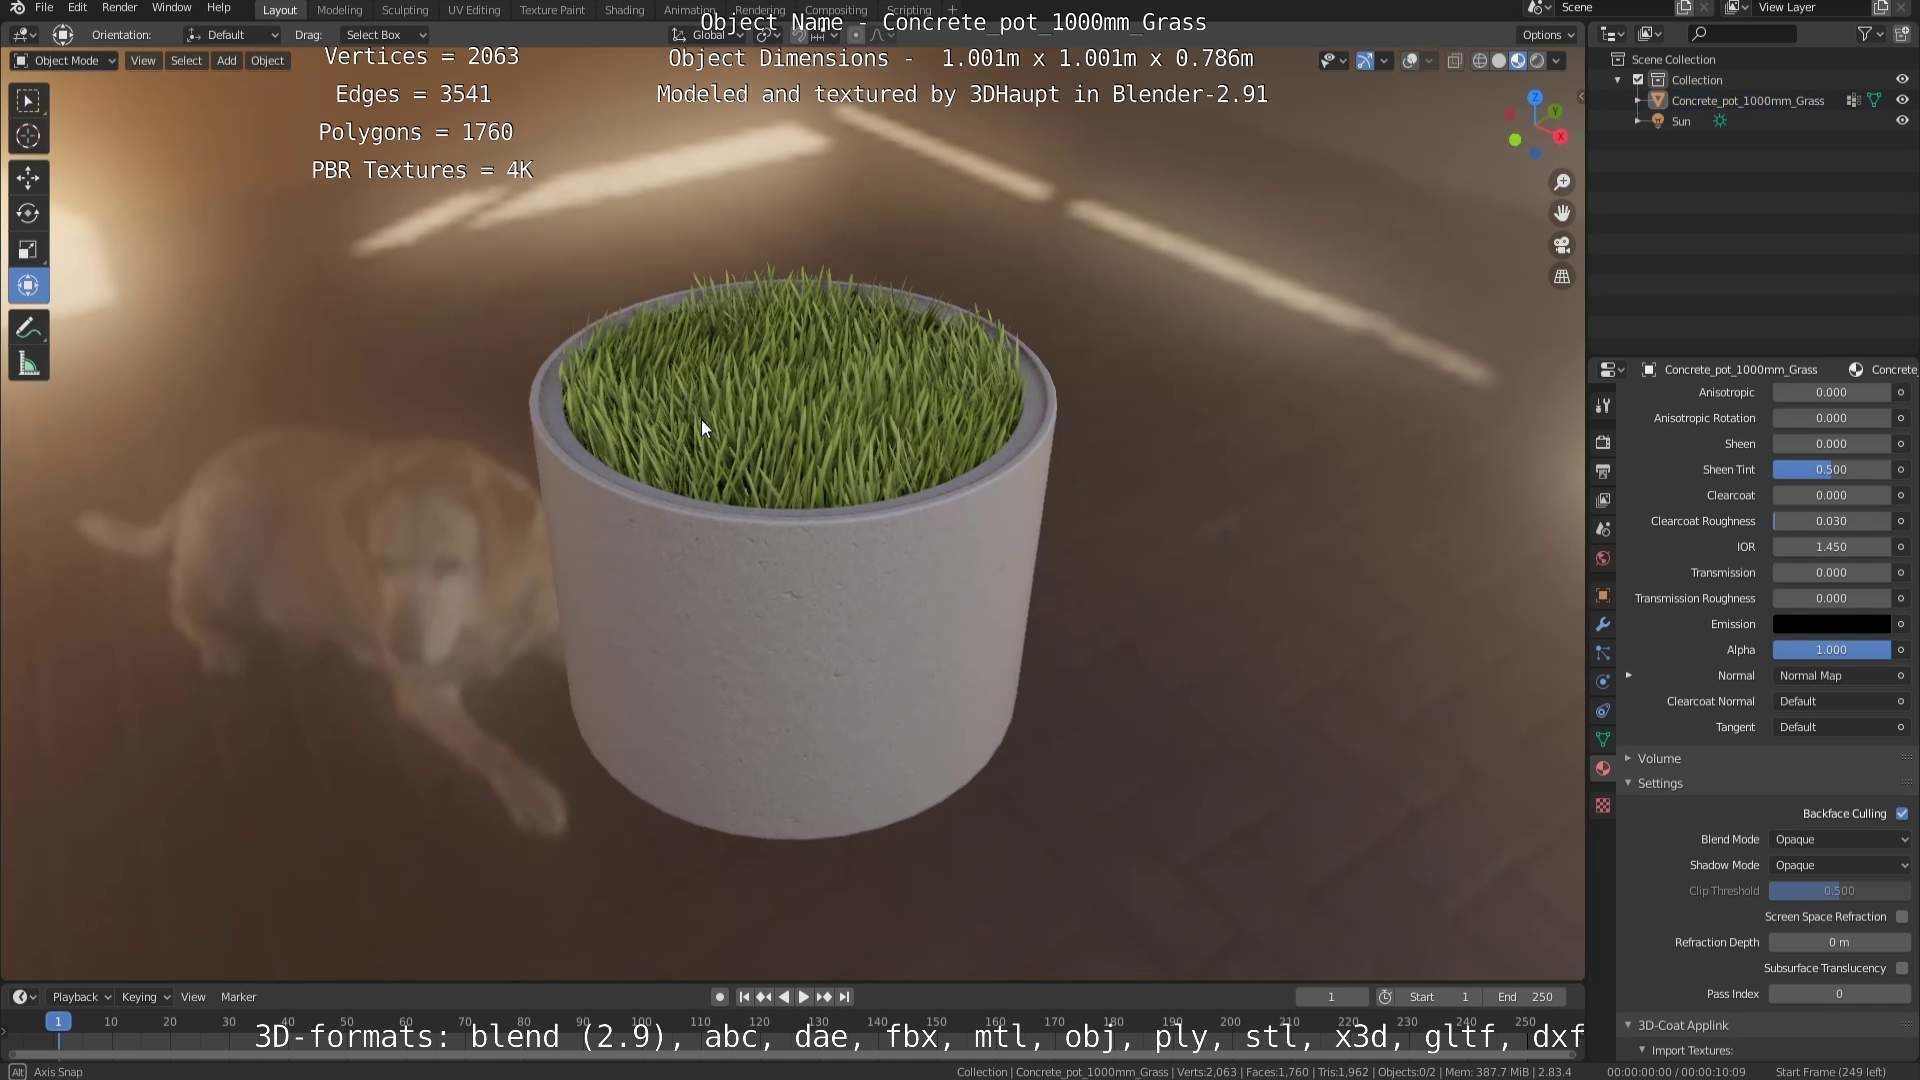
Task: Enable Screen Space Refraction checkbox
Action: tap(1901, 917)
